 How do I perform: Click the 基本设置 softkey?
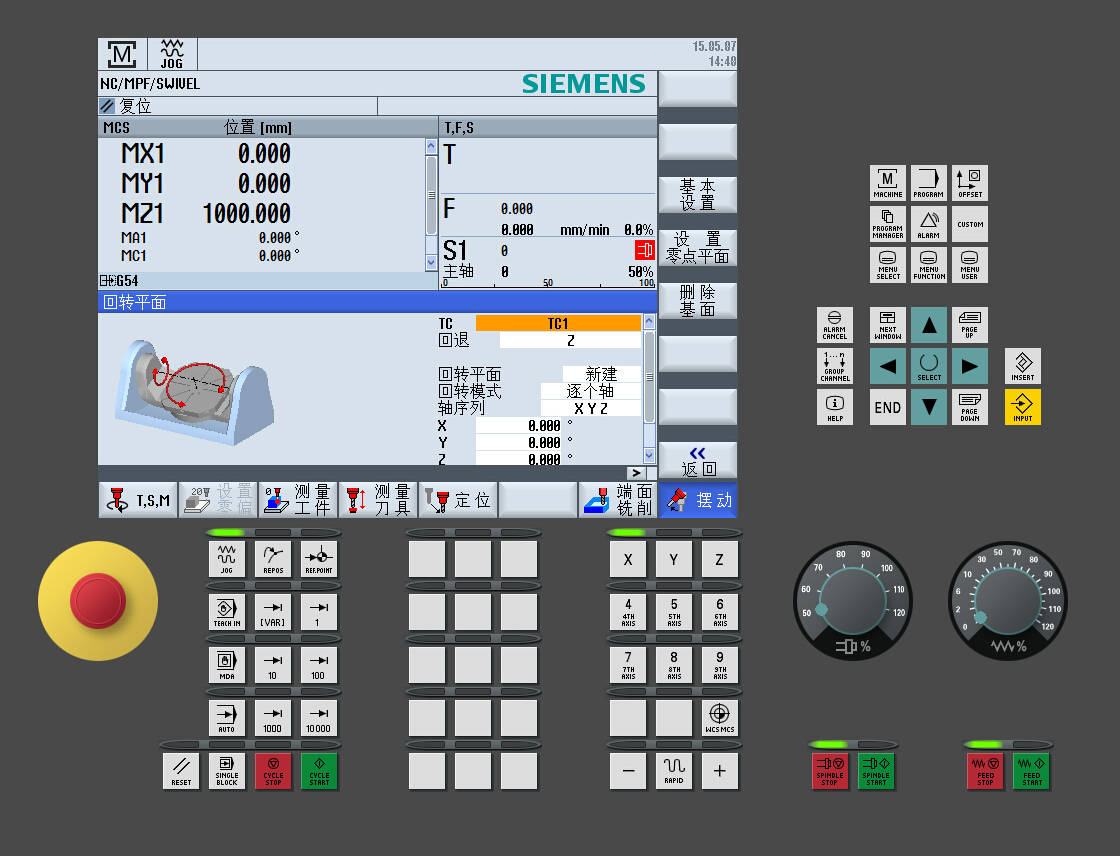(697, 194)
